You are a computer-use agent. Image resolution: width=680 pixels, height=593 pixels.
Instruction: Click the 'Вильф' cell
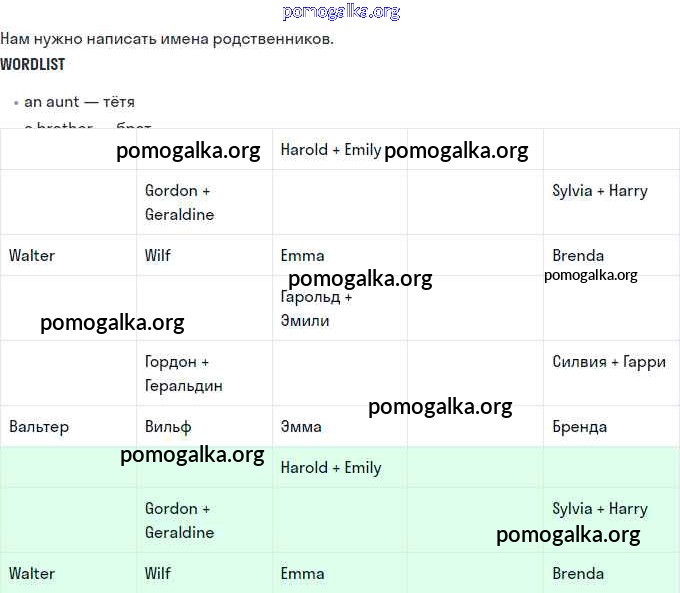coord(168,427)
